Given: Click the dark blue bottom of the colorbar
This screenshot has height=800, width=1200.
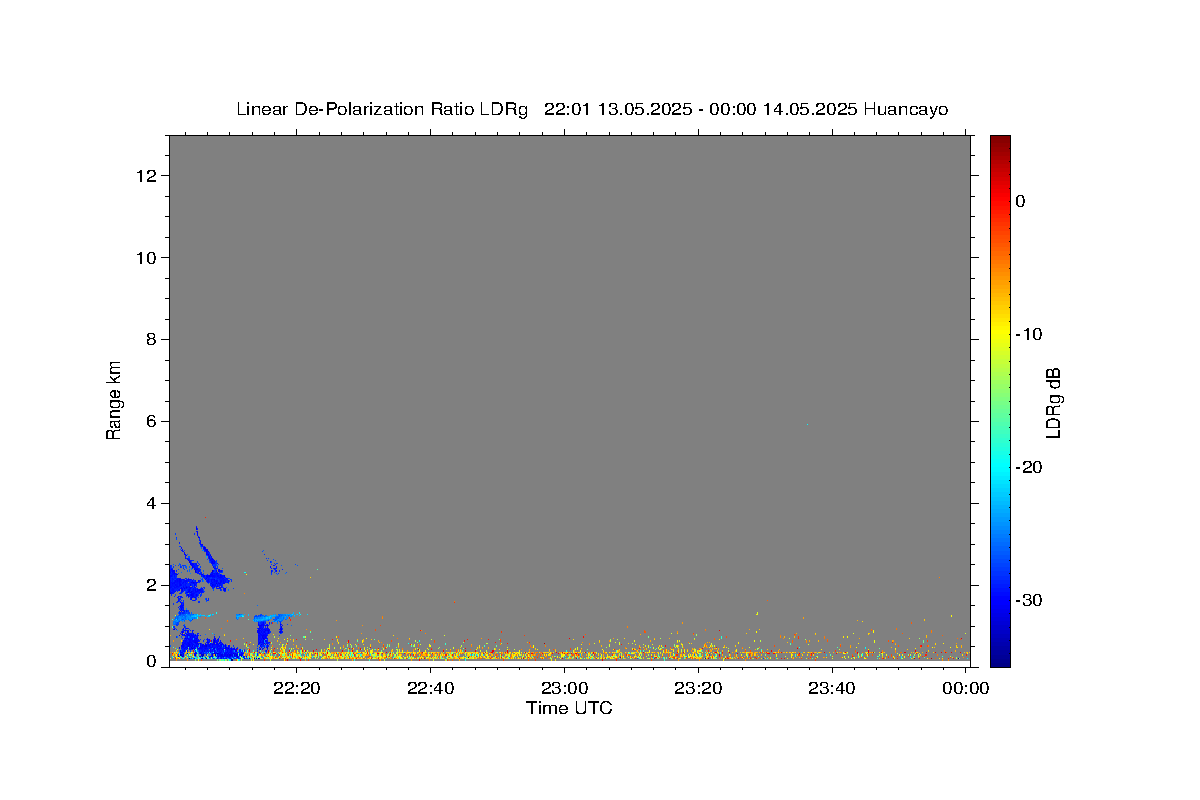Looking at the screenshot, I should click(x=999, y=658).
